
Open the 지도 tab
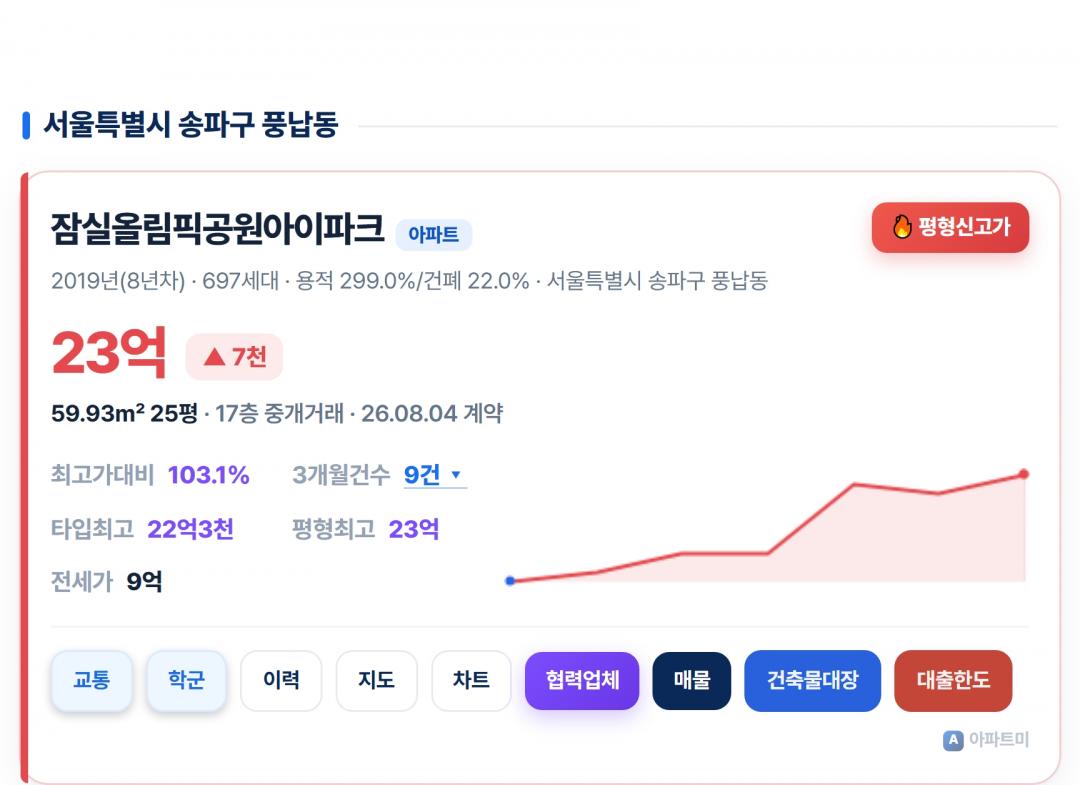click(376, 680)
